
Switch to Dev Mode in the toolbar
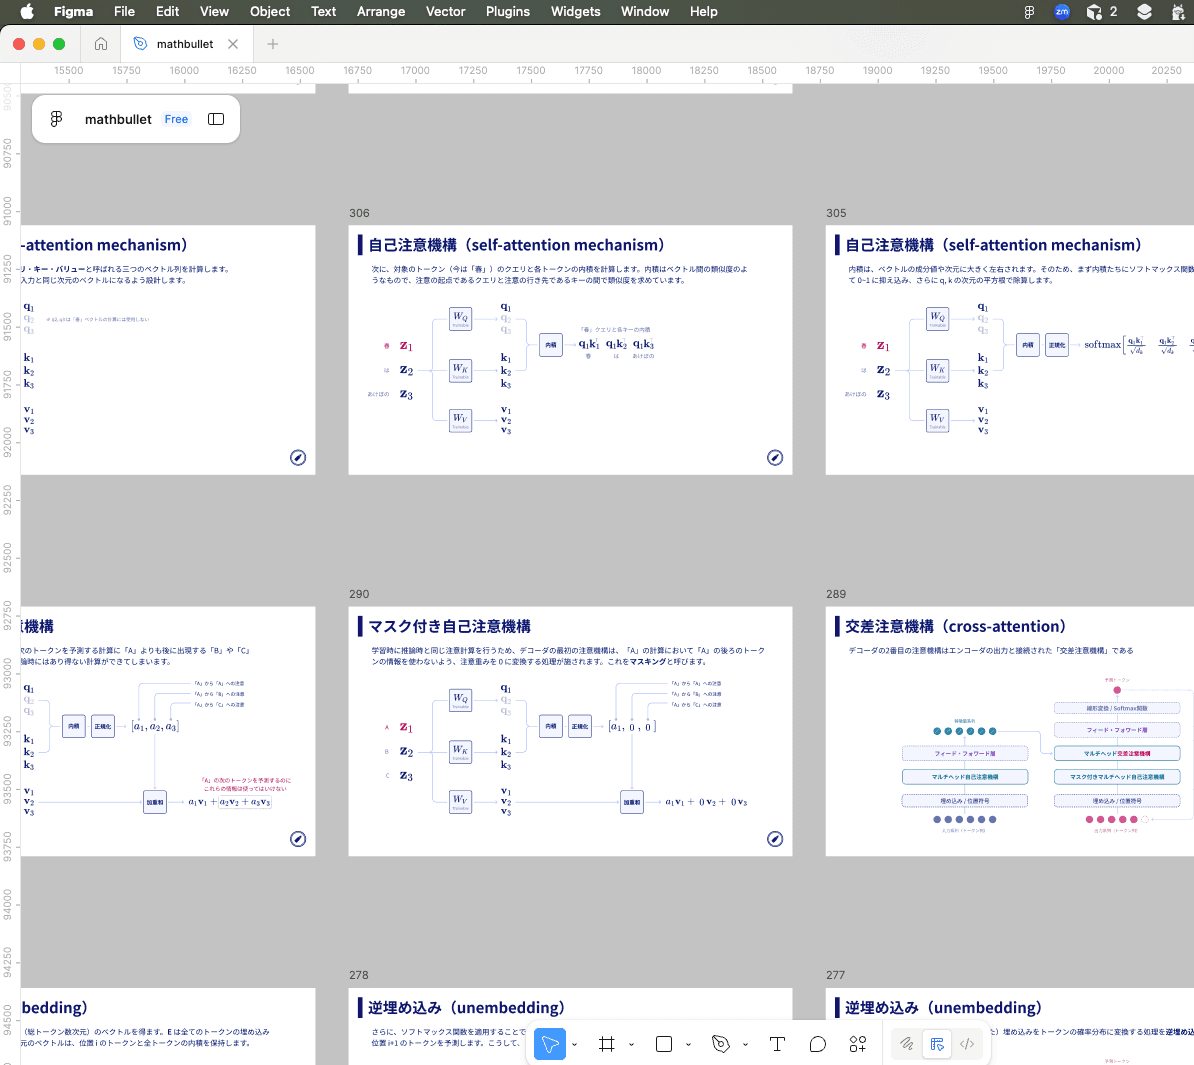click(x=967, y=1043)
